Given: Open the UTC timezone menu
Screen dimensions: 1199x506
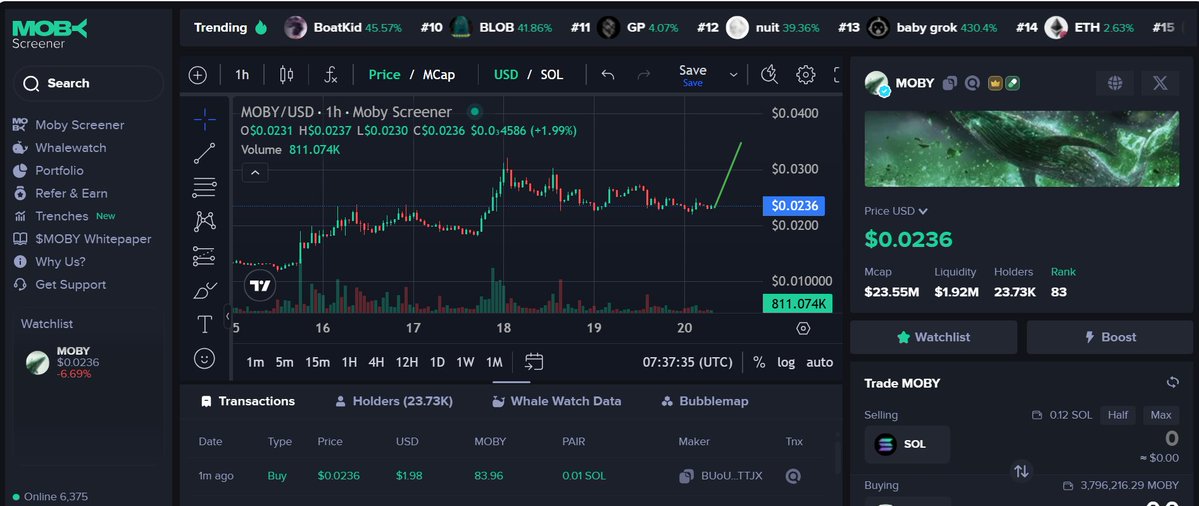Looking at the screenshot, I should point(687,362).
